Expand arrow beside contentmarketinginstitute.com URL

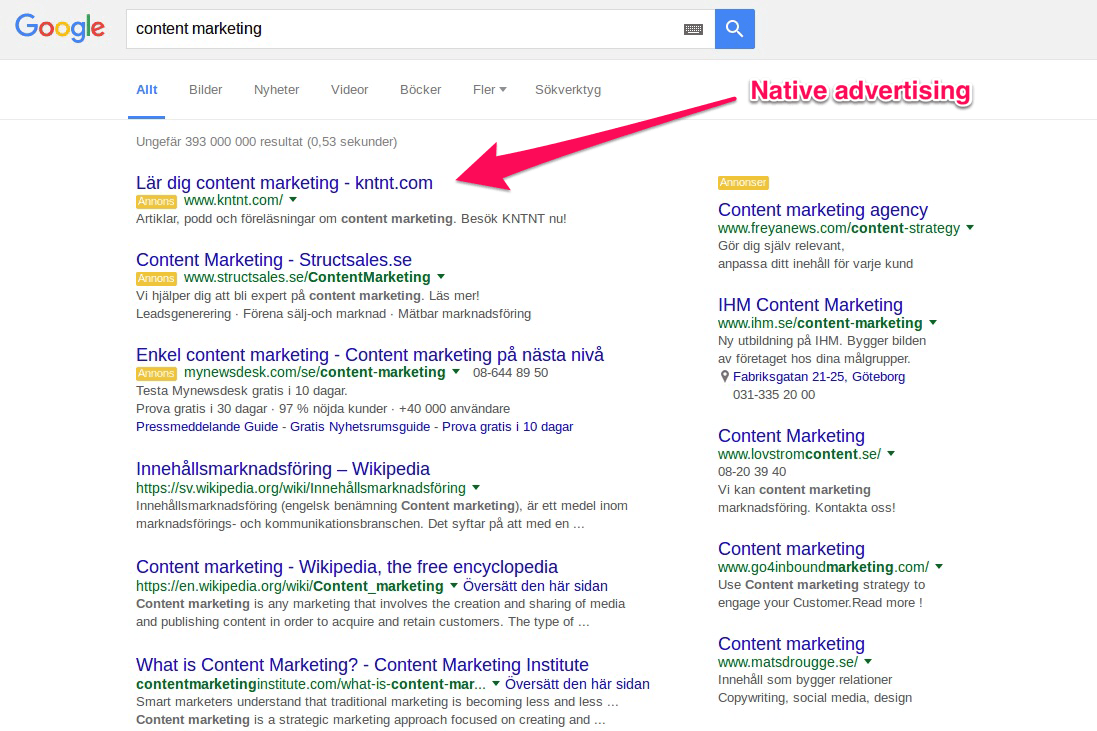(x=495, y=683)
